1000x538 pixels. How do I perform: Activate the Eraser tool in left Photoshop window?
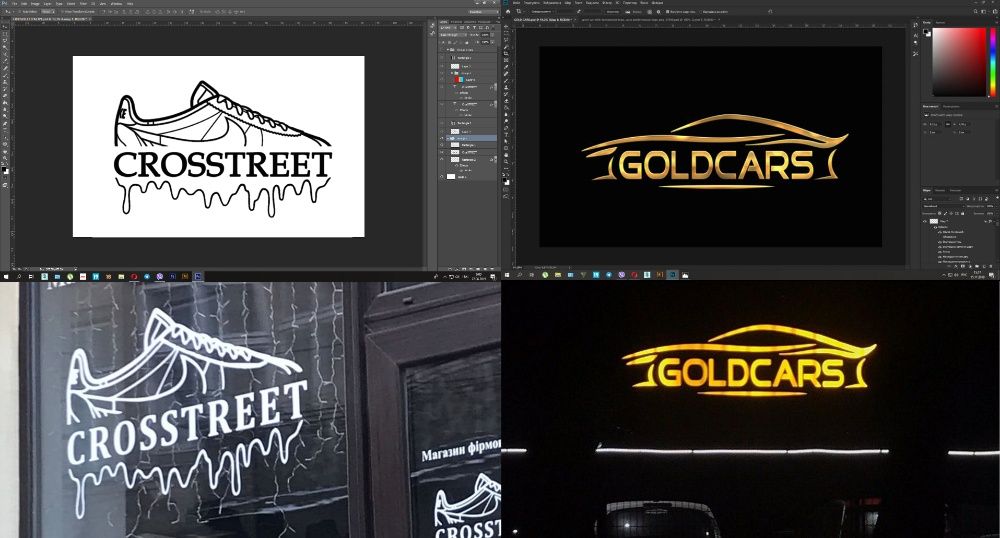4,96
